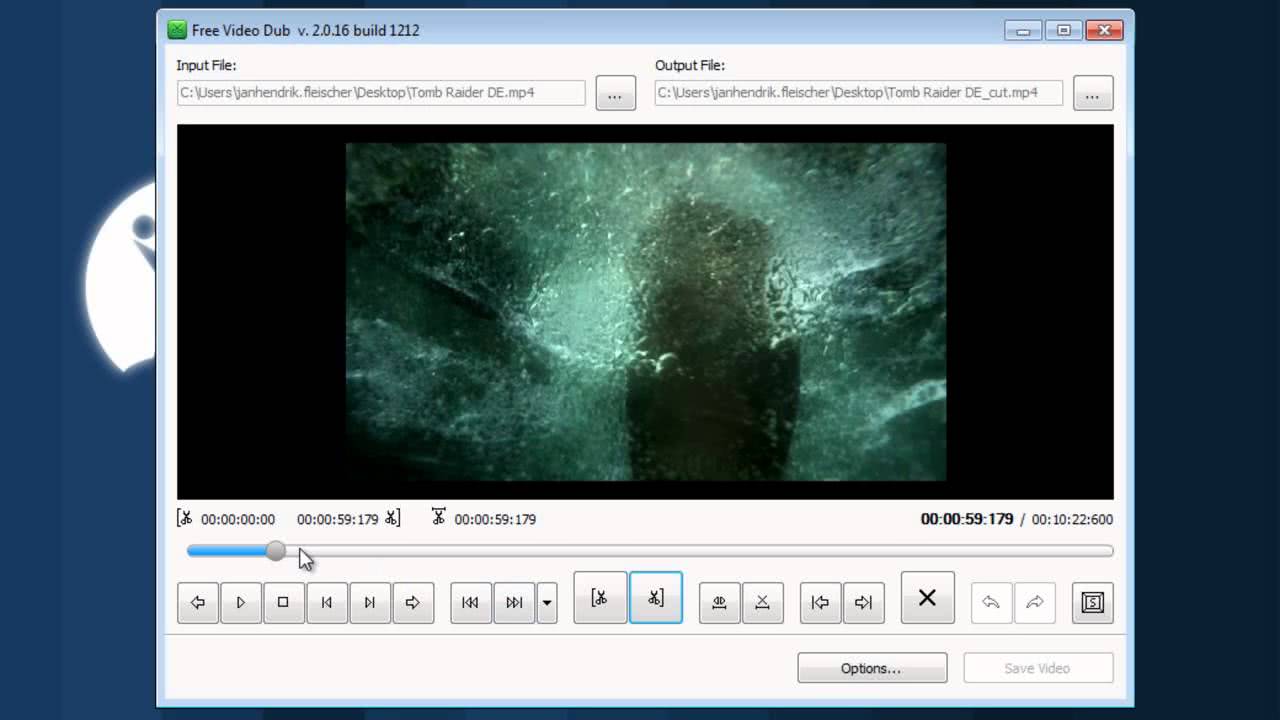The height and width of the screenshot is (720, 1280).
Task: Open the Options dialog
Action: coord(871,668)
